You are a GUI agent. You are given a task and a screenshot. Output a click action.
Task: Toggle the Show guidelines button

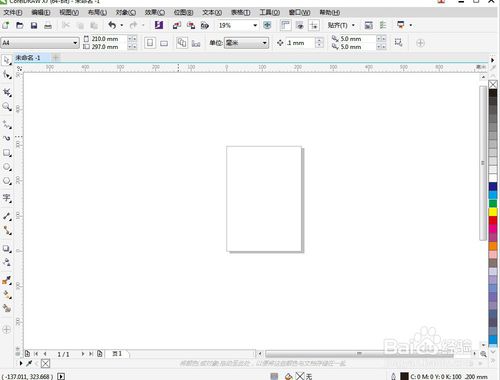[314, 25]
